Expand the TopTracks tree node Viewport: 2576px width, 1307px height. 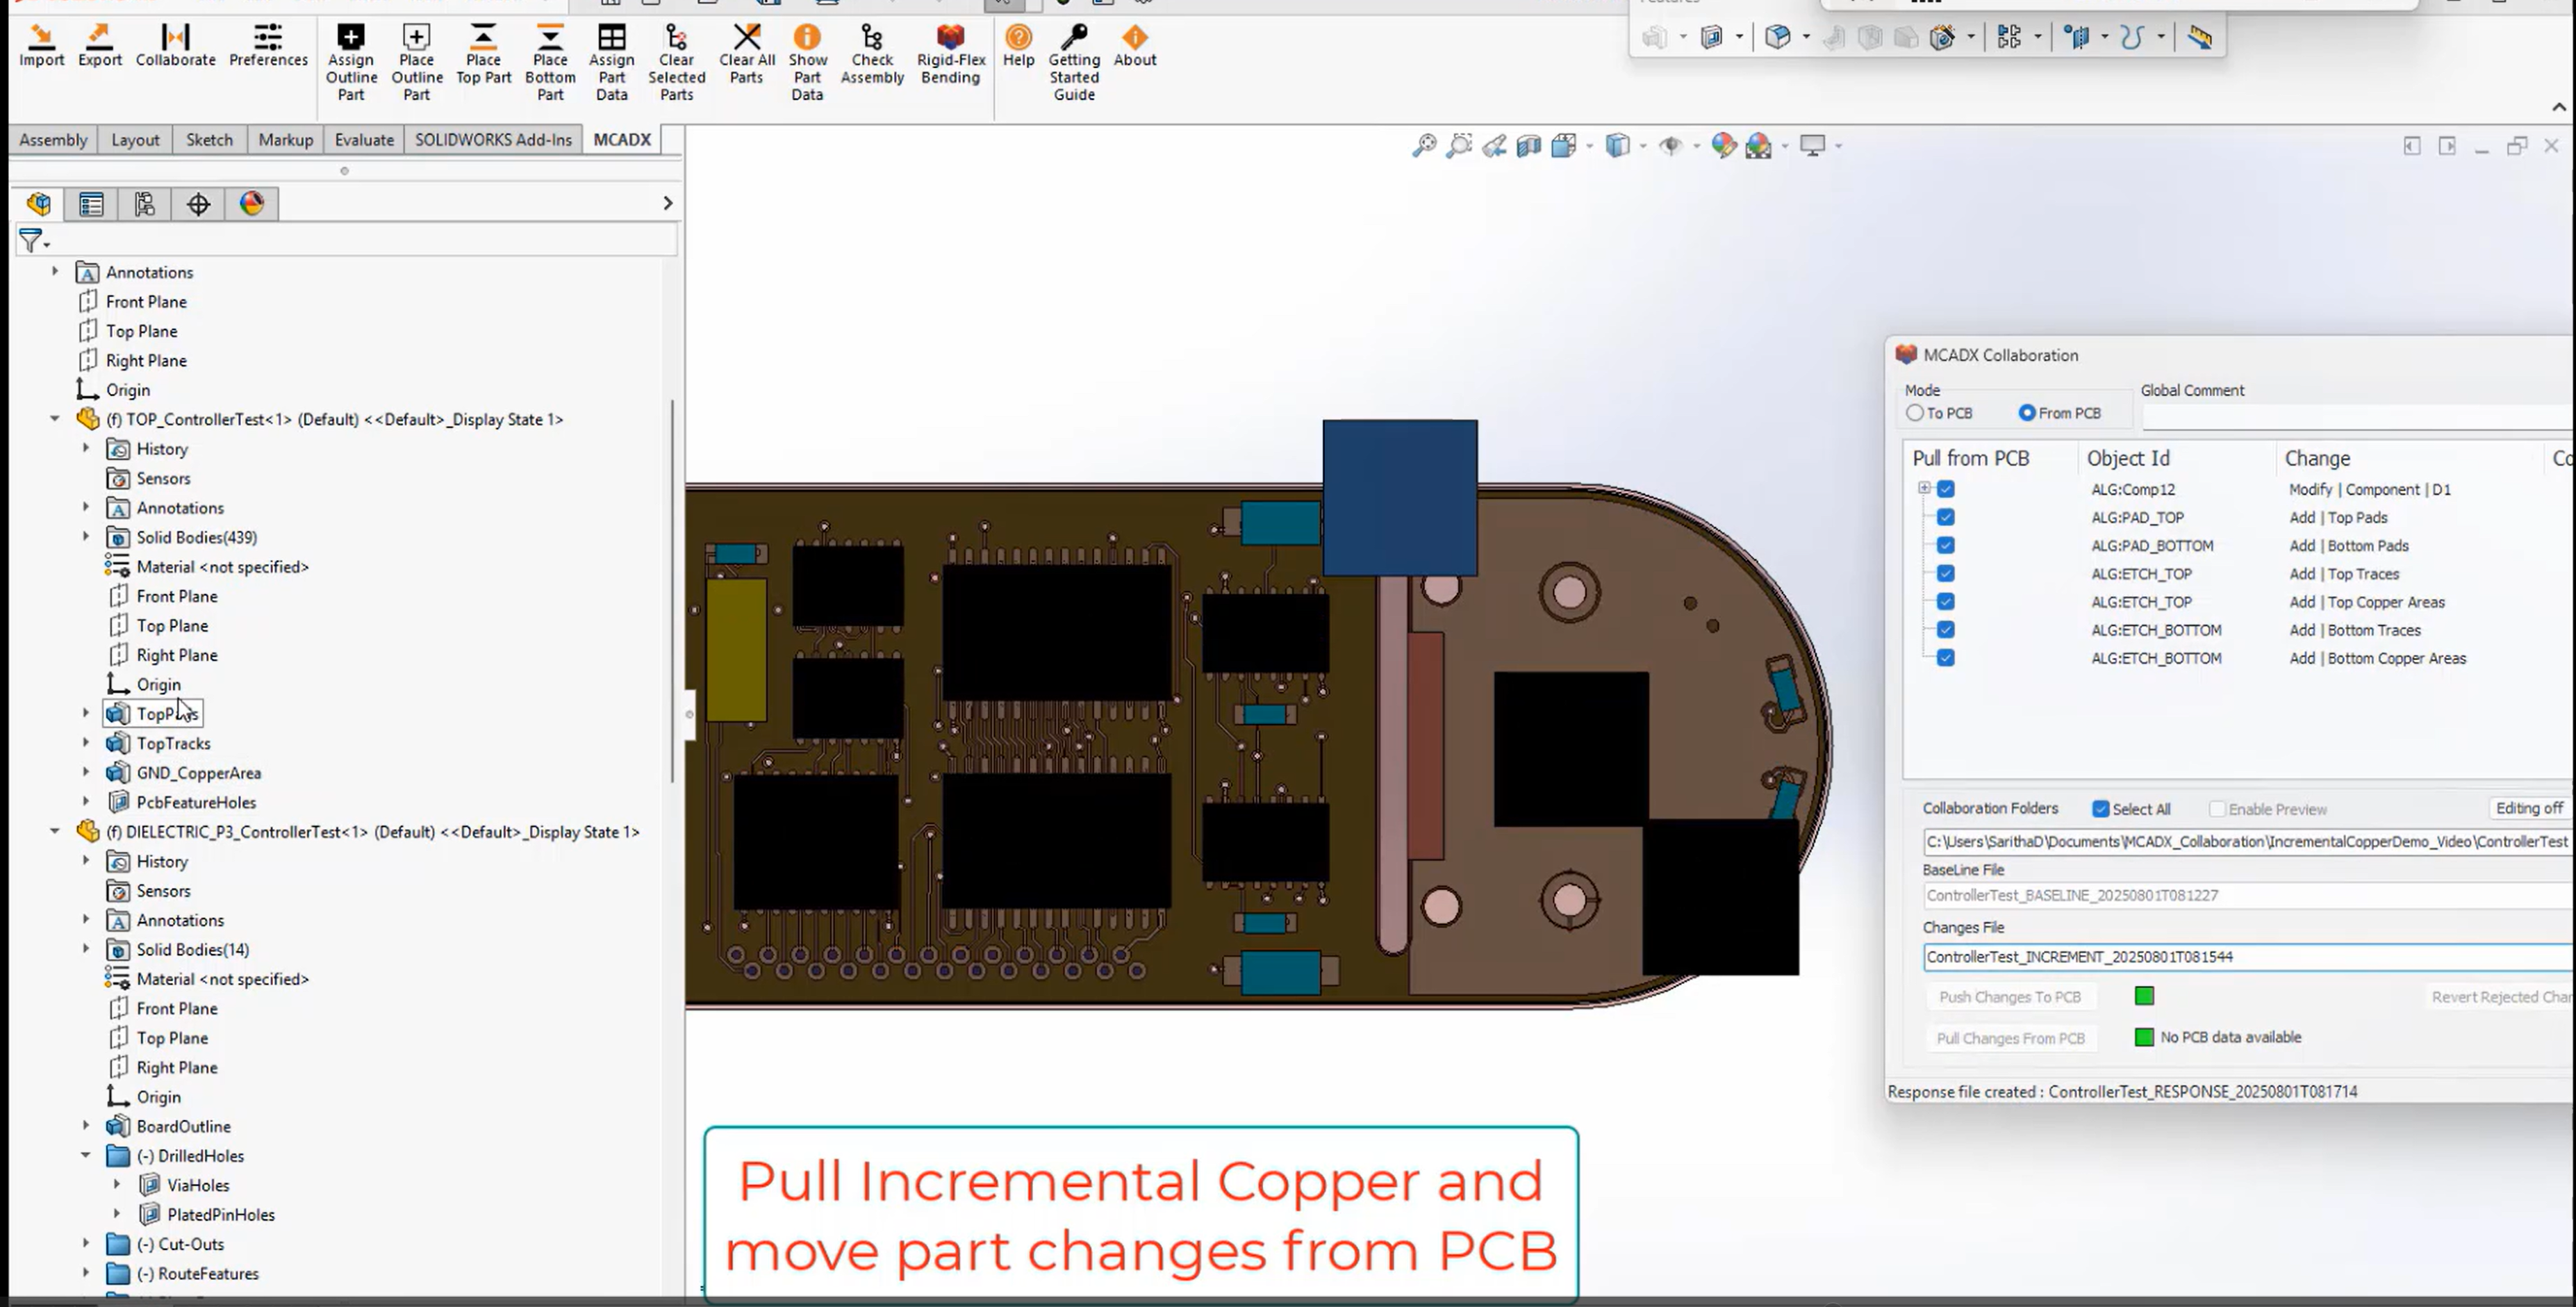click(86, 743)
